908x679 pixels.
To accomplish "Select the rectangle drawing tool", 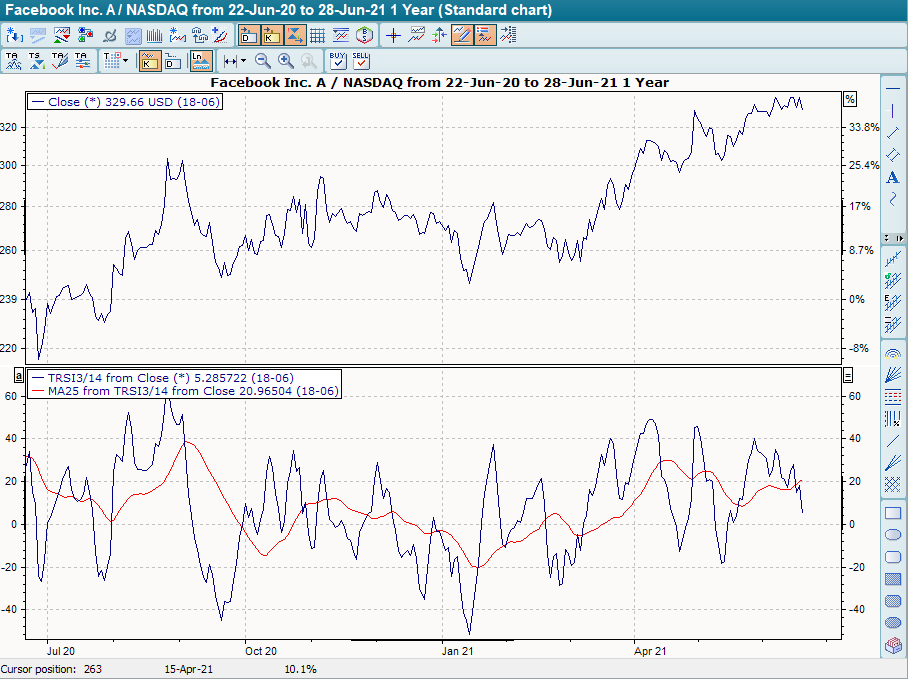I will coord(893,513).
